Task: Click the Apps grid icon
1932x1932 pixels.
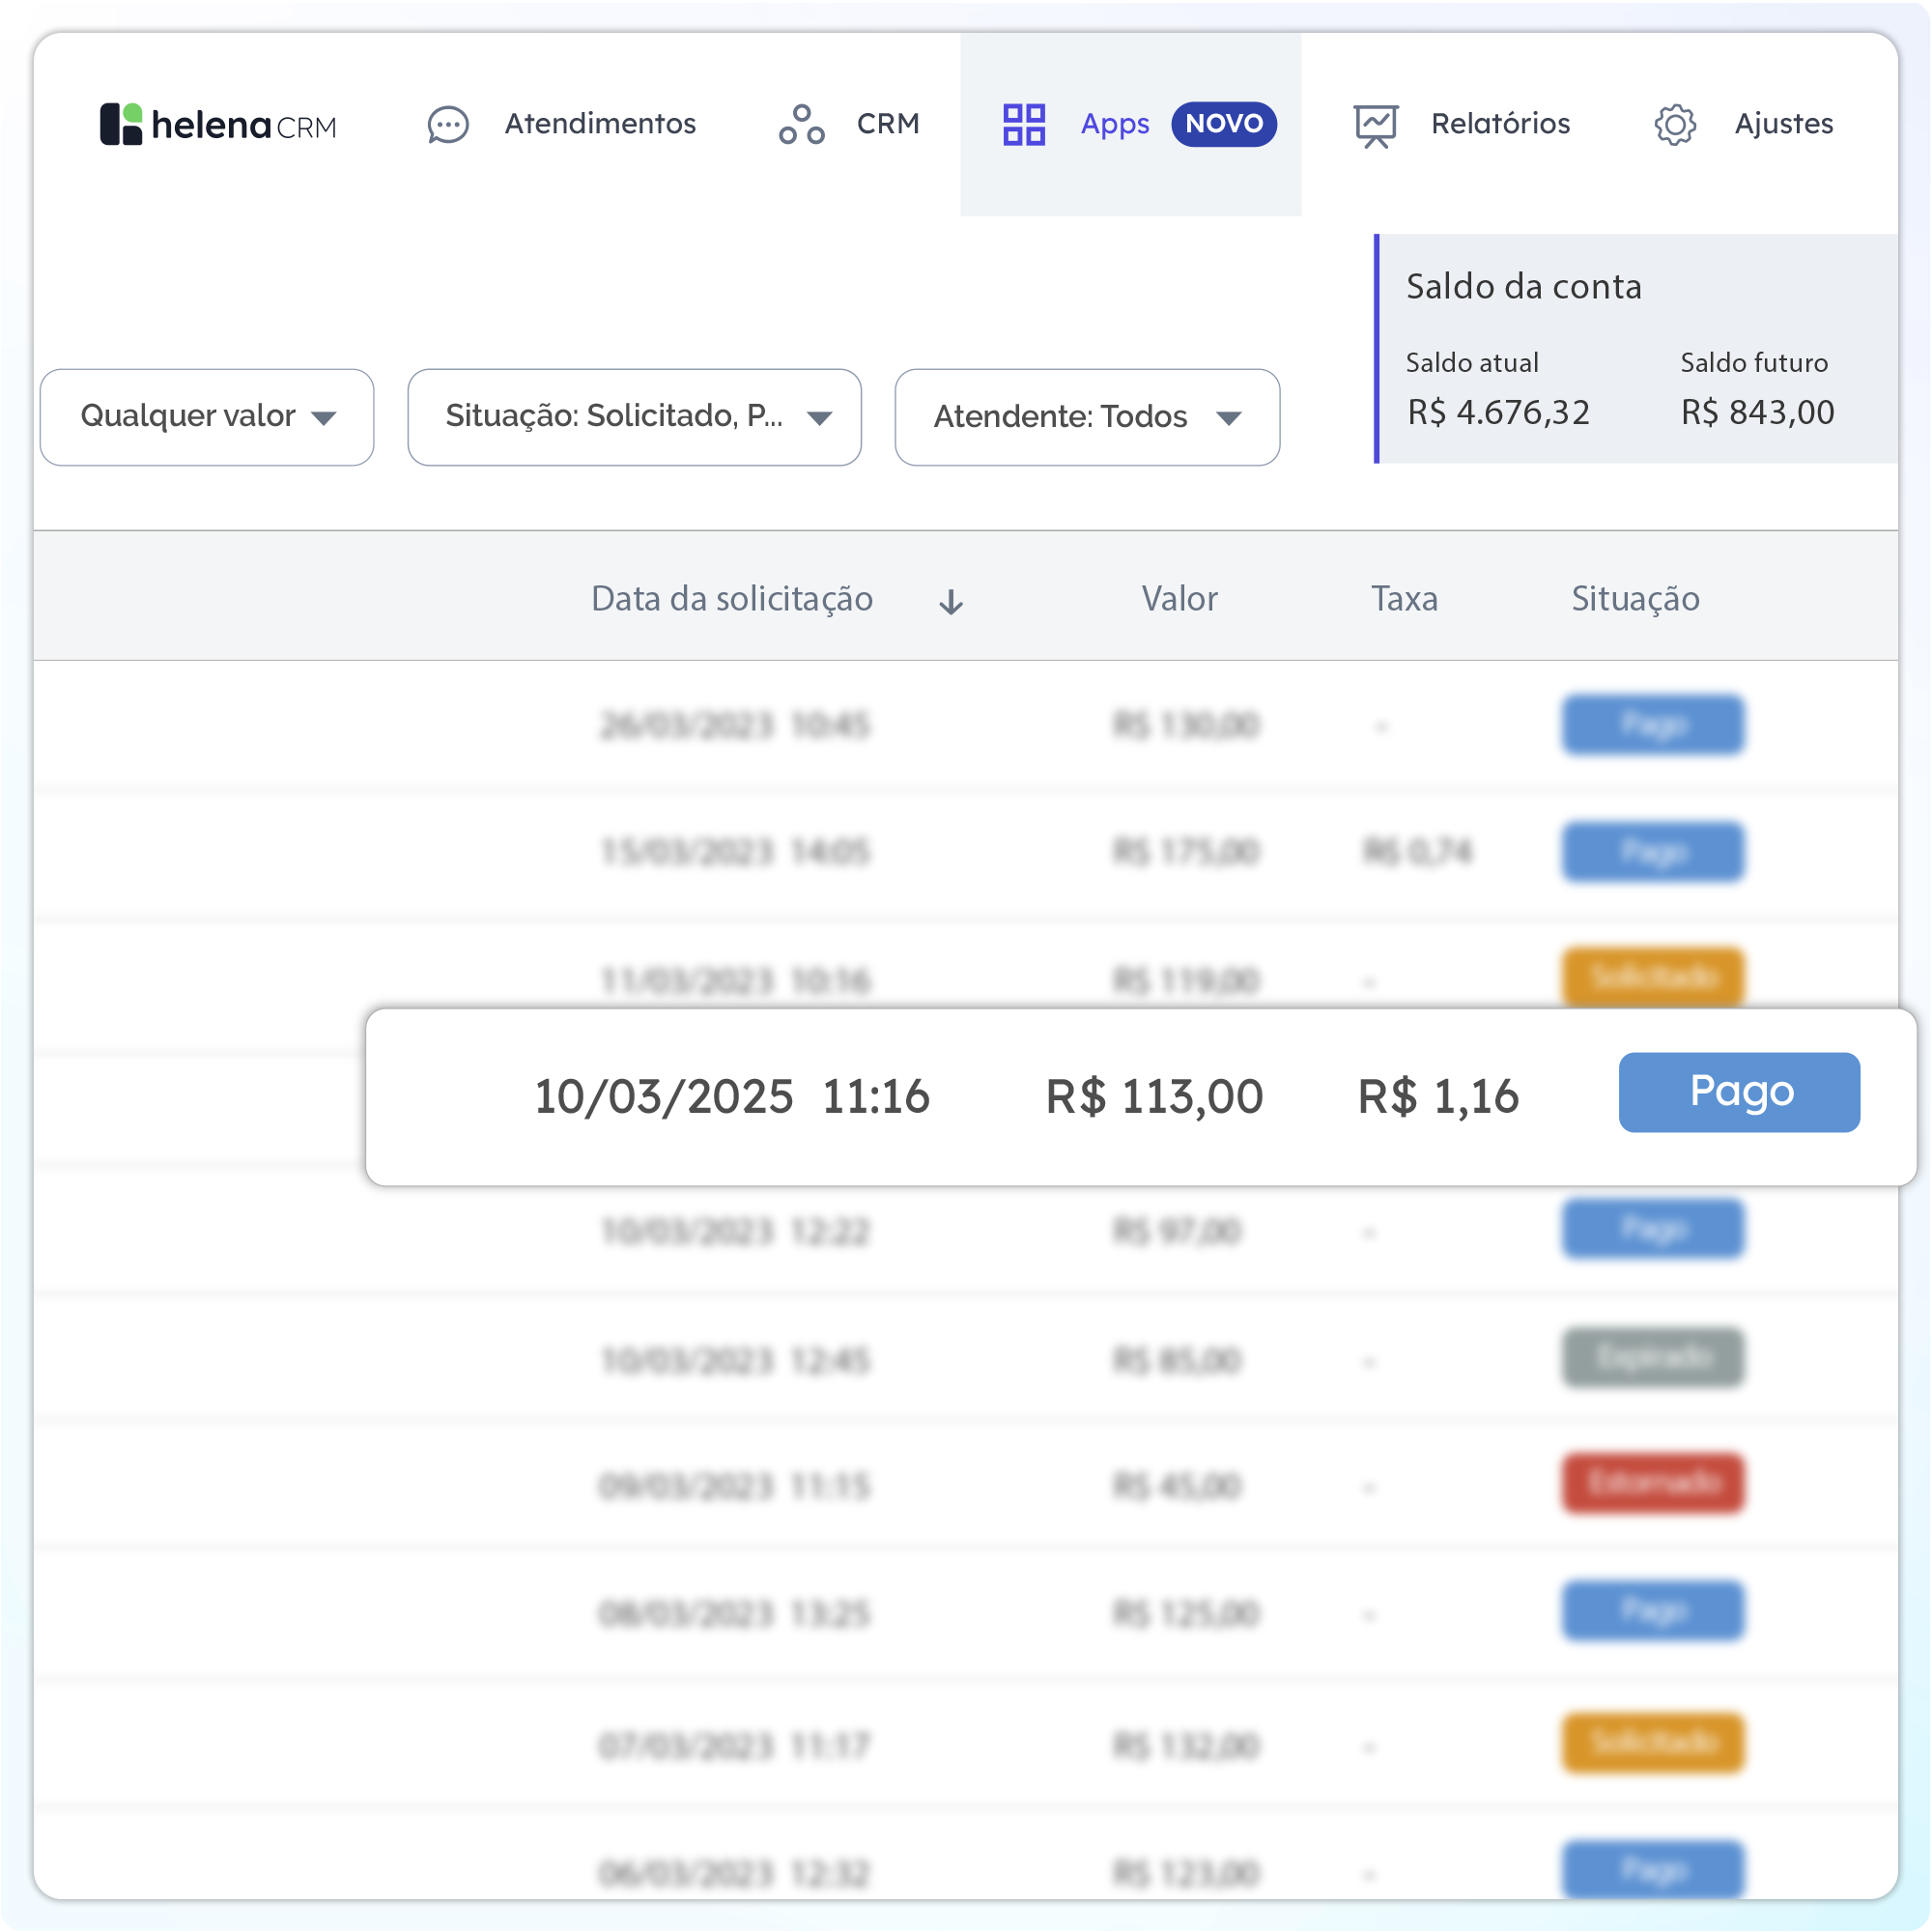Action: pos(1024,125)
